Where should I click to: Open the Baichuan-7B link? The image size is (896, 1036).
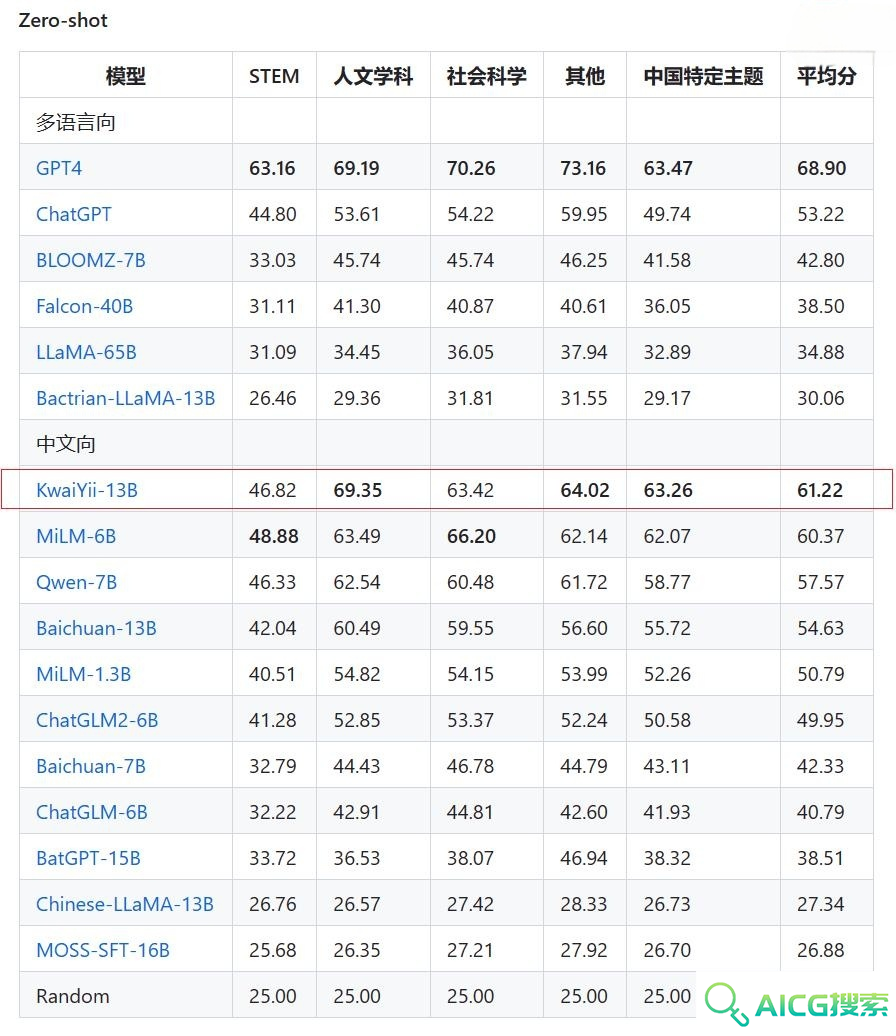91,766
